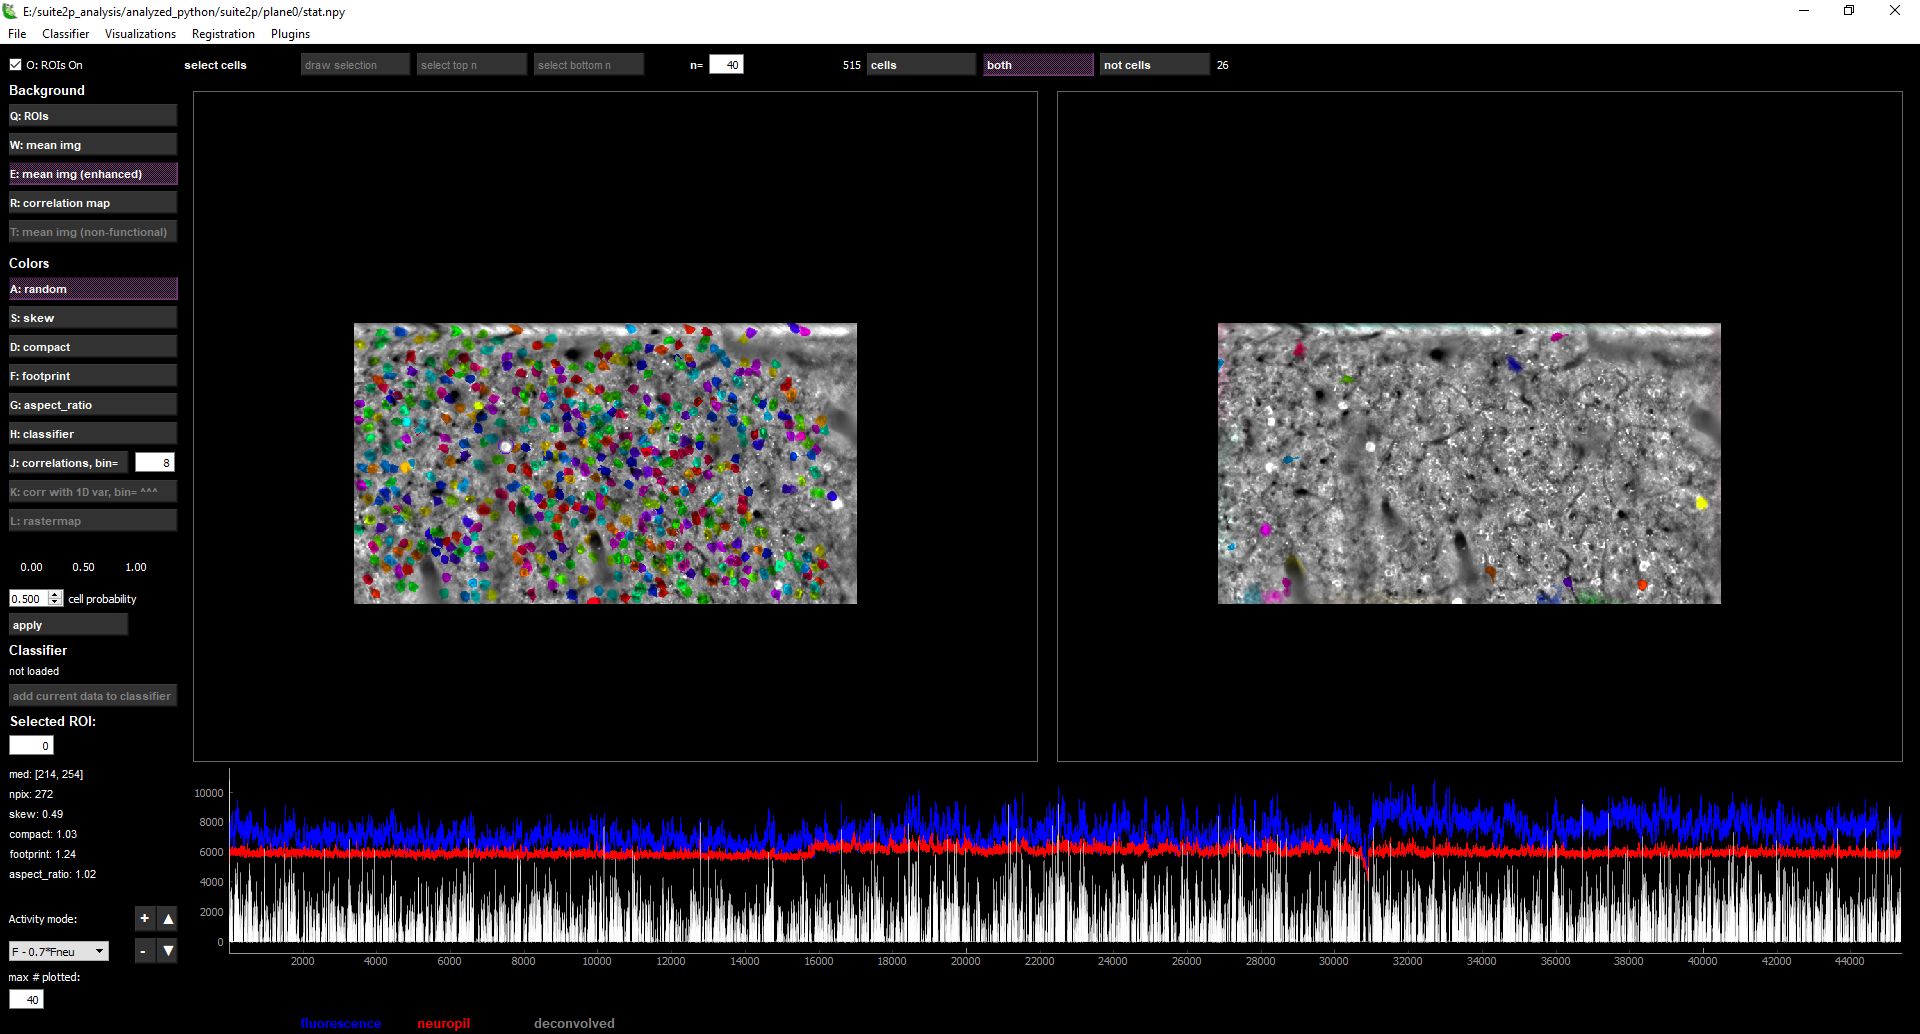1920x1034 pixels.
Task: Toggle the neuropil trace display
Action: [x=443, y=1023]
